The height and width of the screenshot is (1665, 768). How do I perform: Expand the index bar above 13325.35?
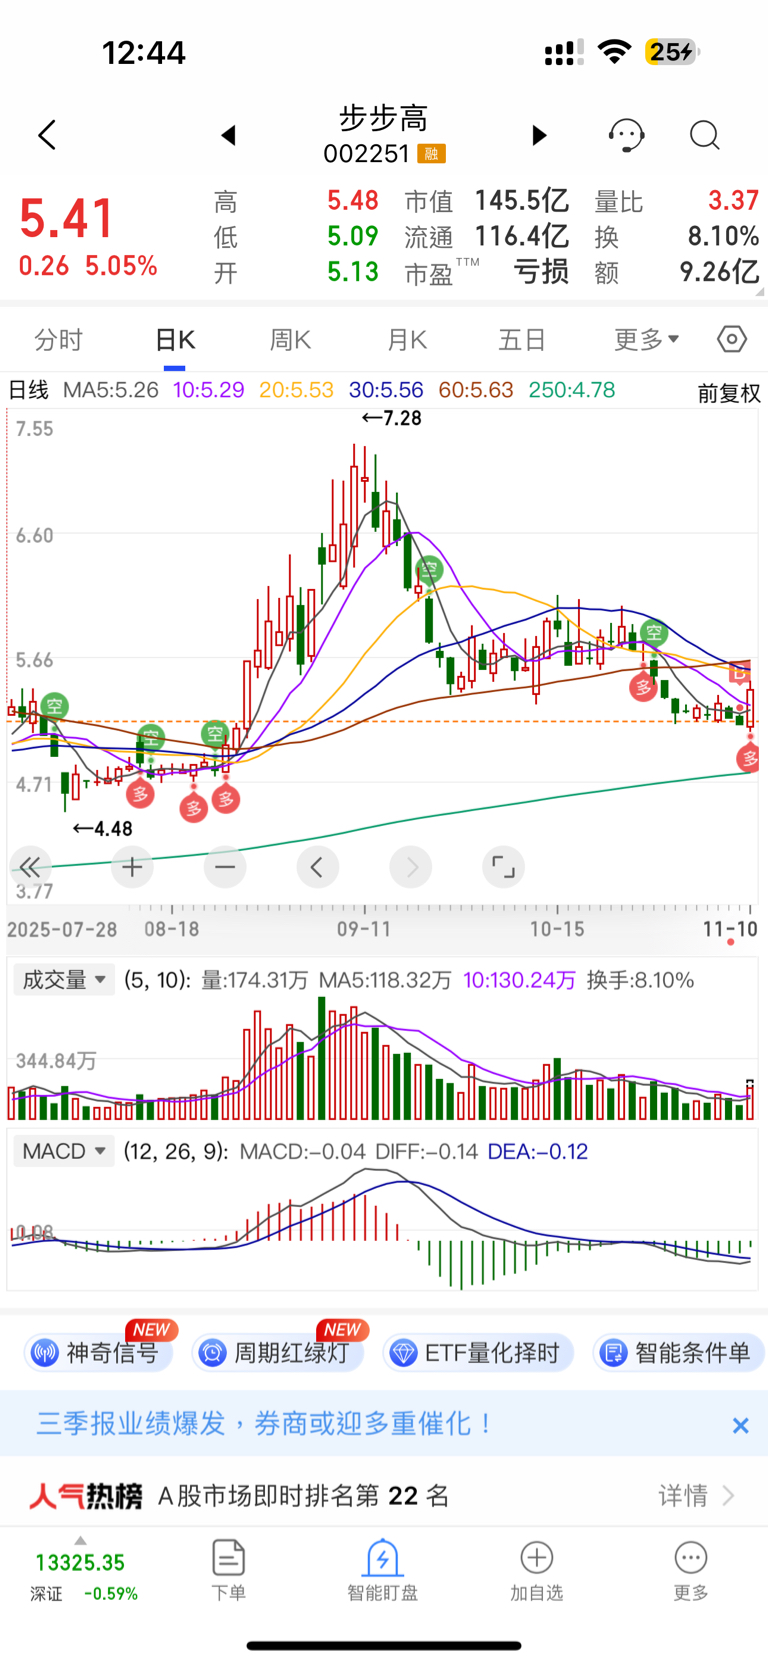(81, 1541)
